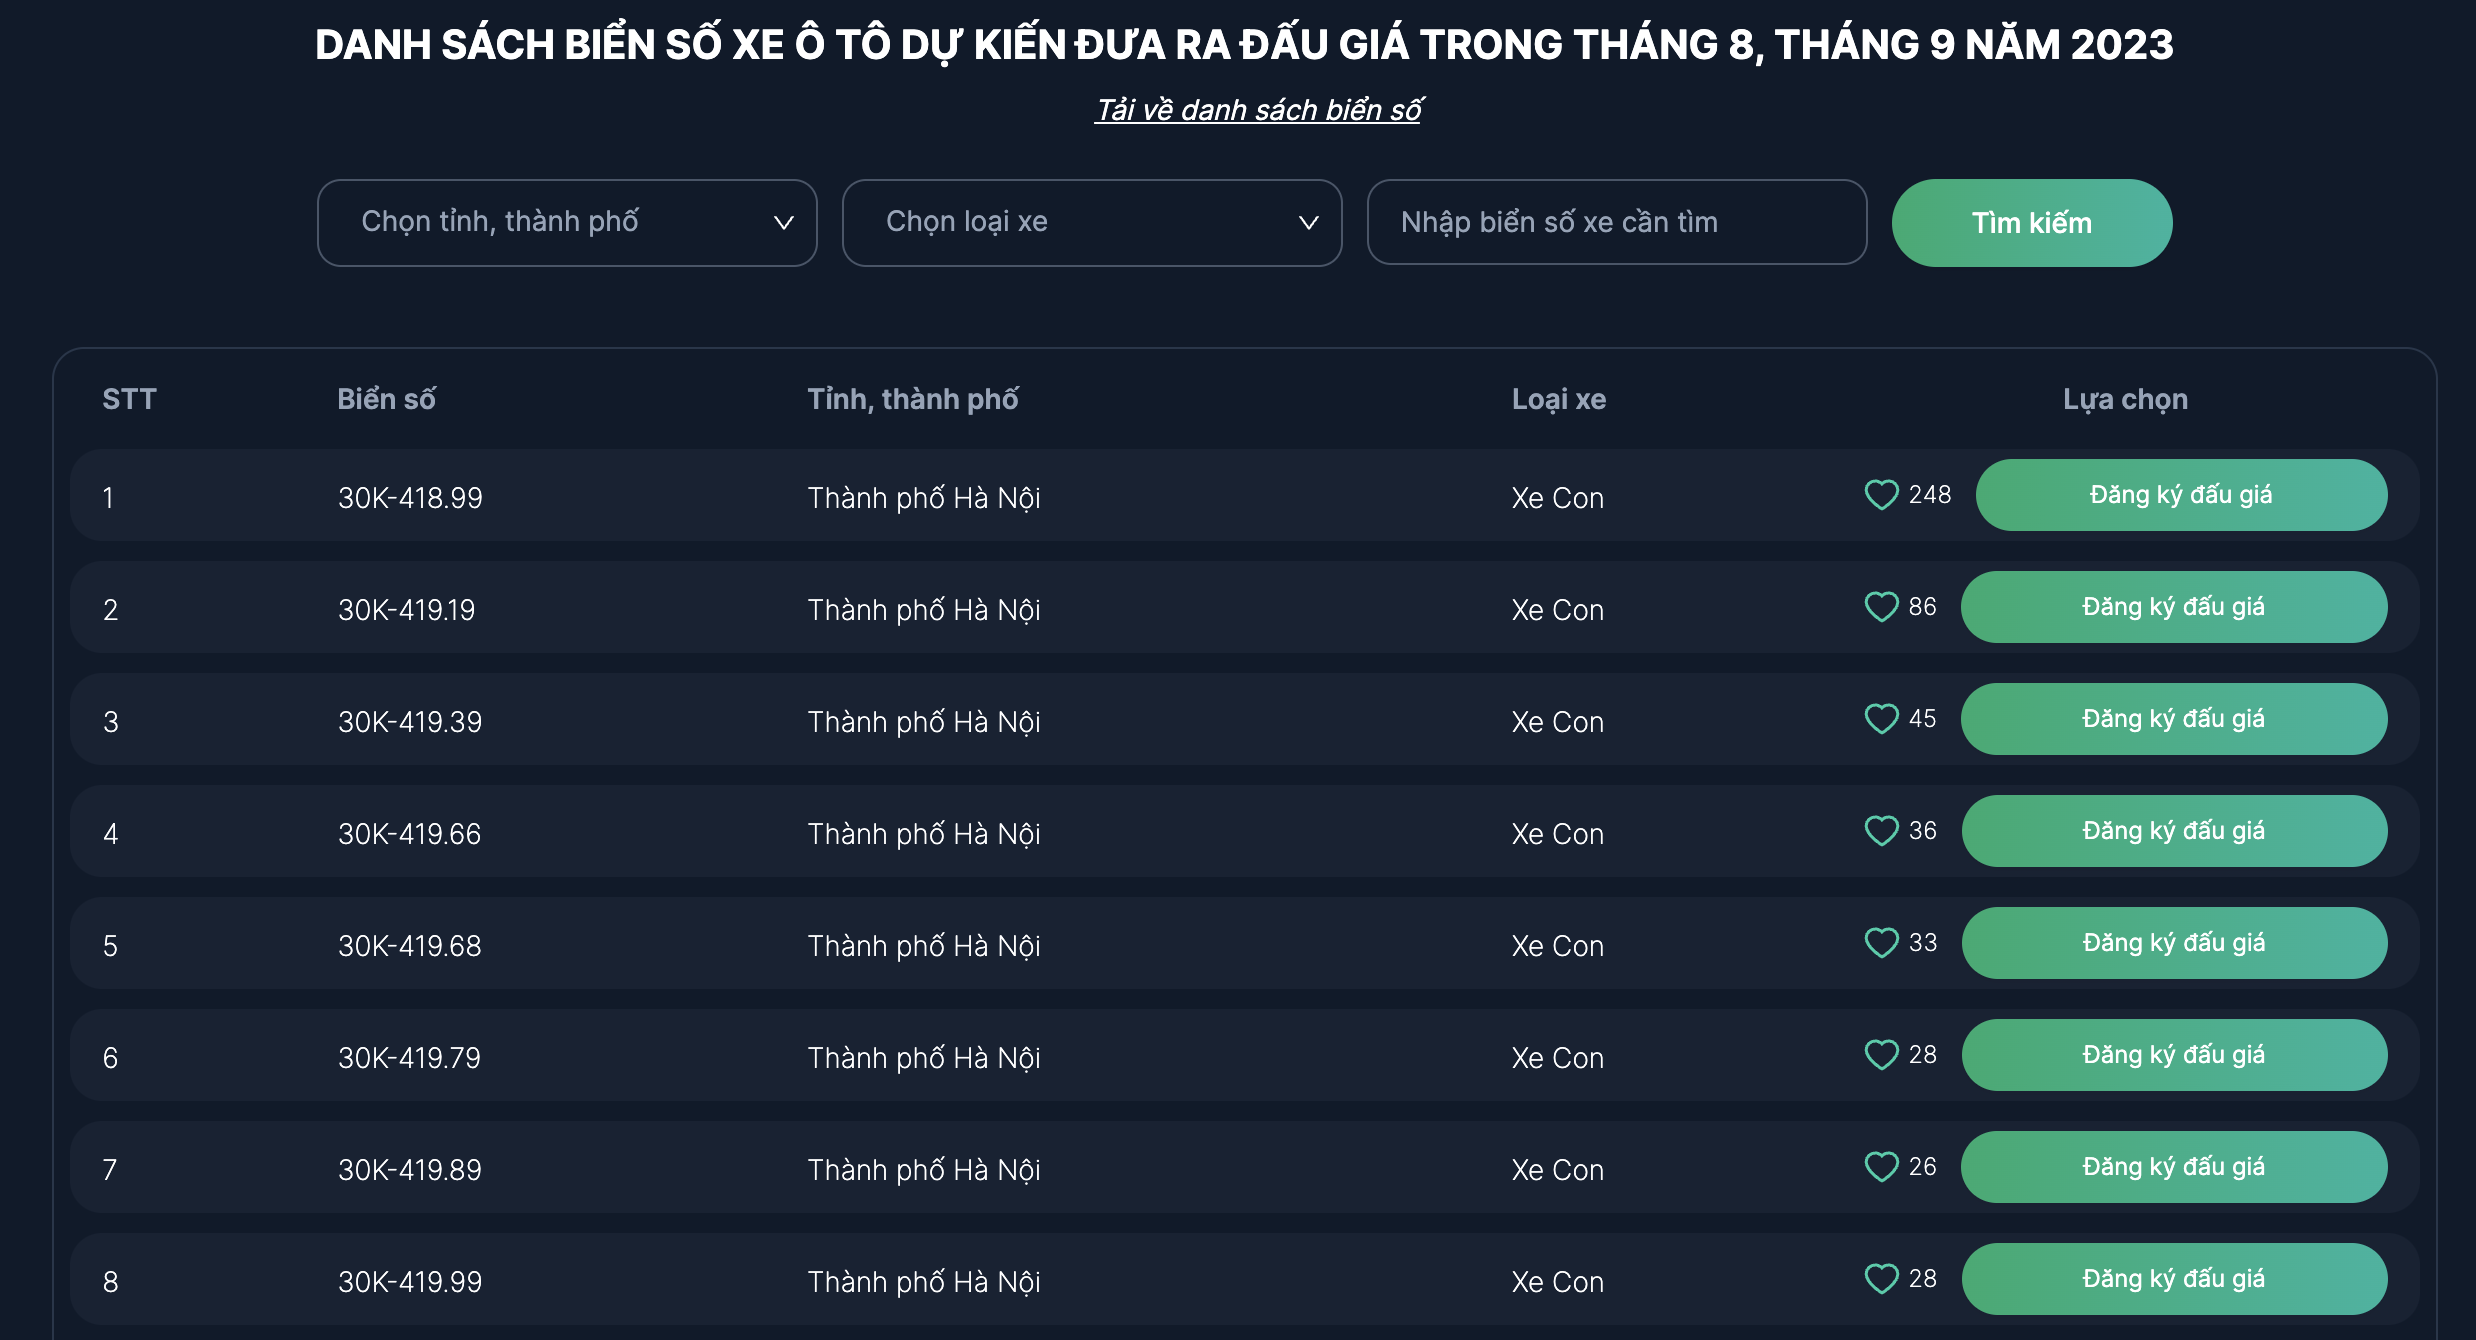Bid registration button for plate 30K-419.66
2476x1340 pixels.
pos(2174,831)
